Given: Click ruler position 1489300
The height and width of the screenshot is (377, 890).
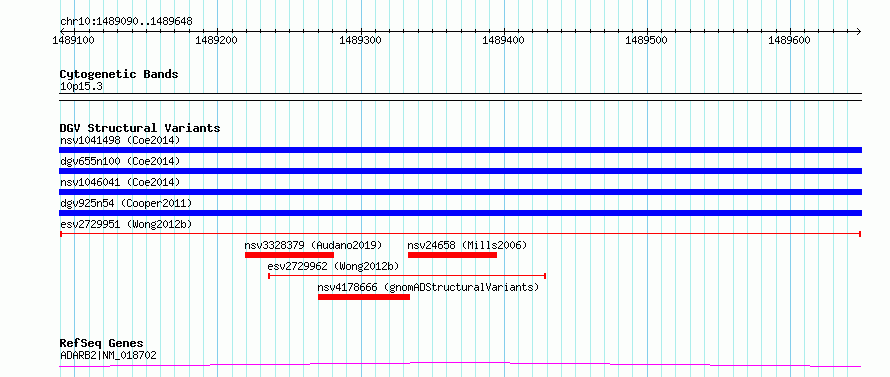Looking at the screenshot, I should click(360, 40).
